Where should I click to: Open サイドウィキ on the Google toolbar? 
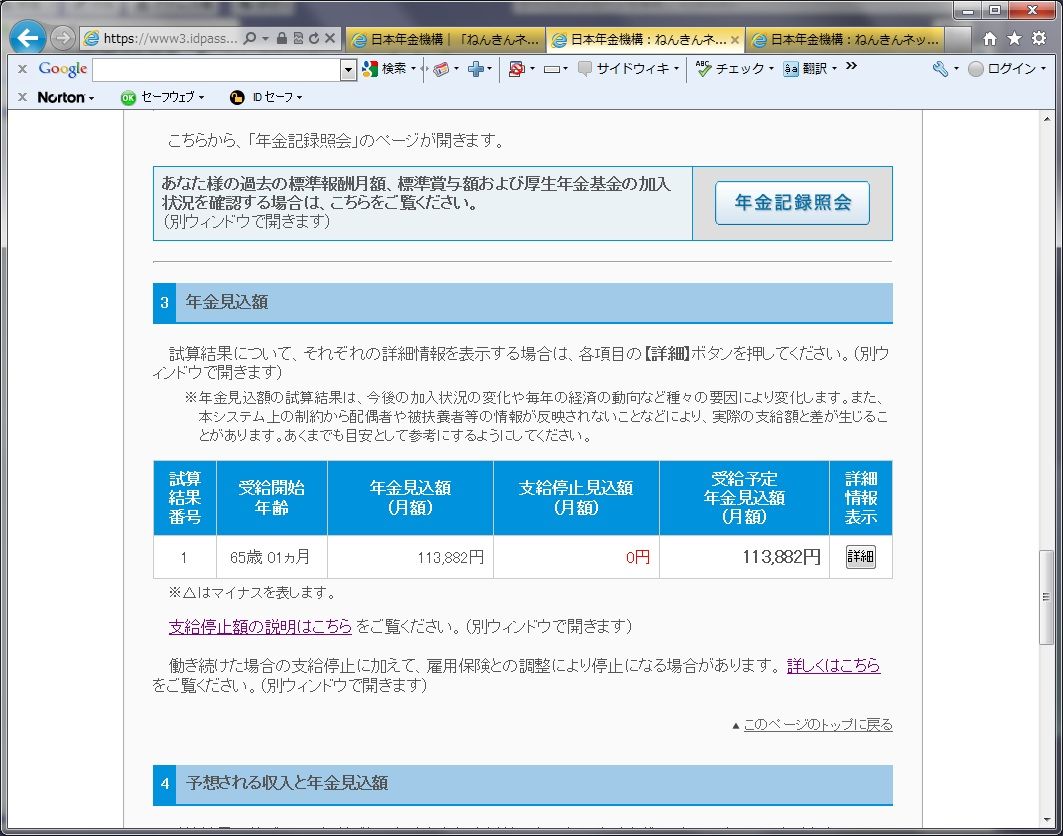tap(624, 68)
